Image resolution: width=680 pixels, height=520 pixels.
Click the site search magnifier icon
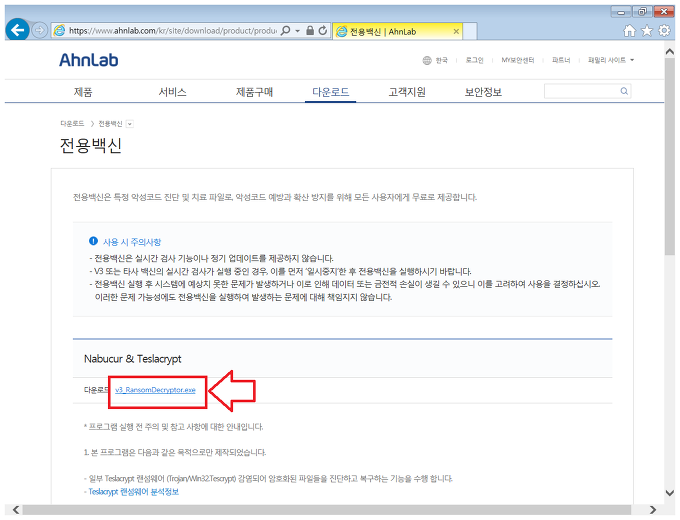pos(624,91)
